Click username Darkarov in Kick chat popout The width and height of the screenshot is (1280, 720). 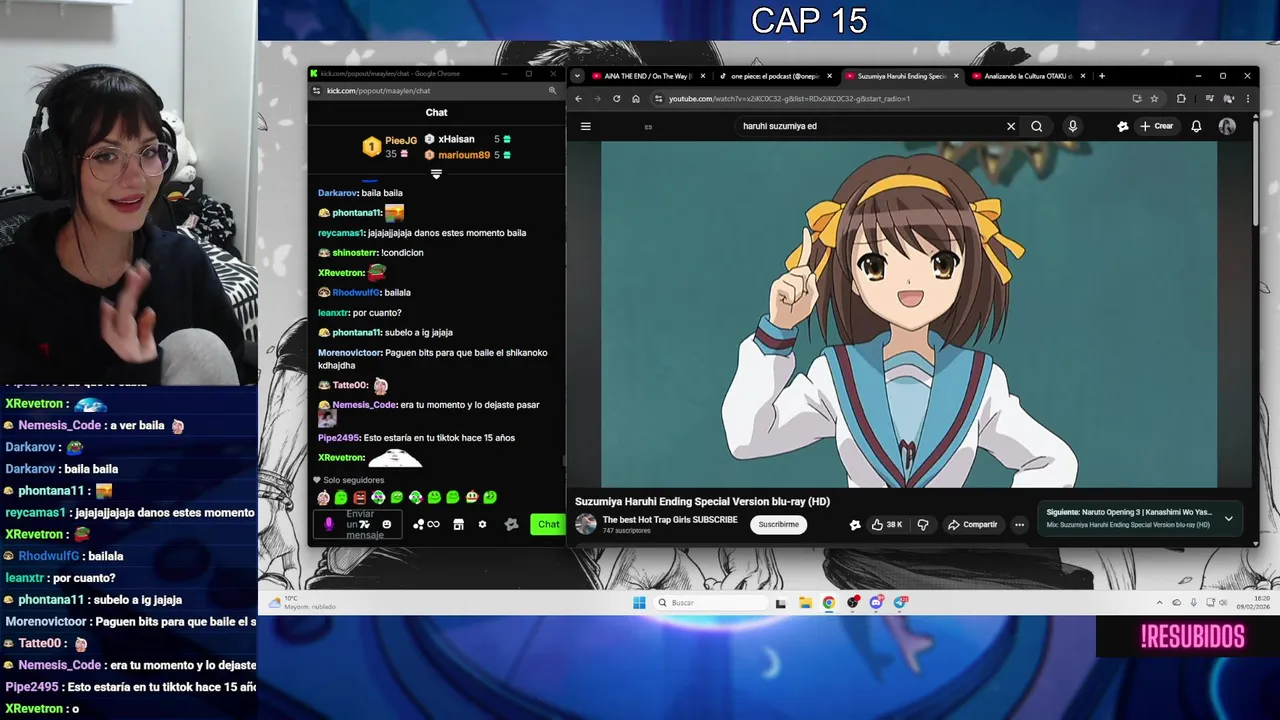(x=337, y=193)
